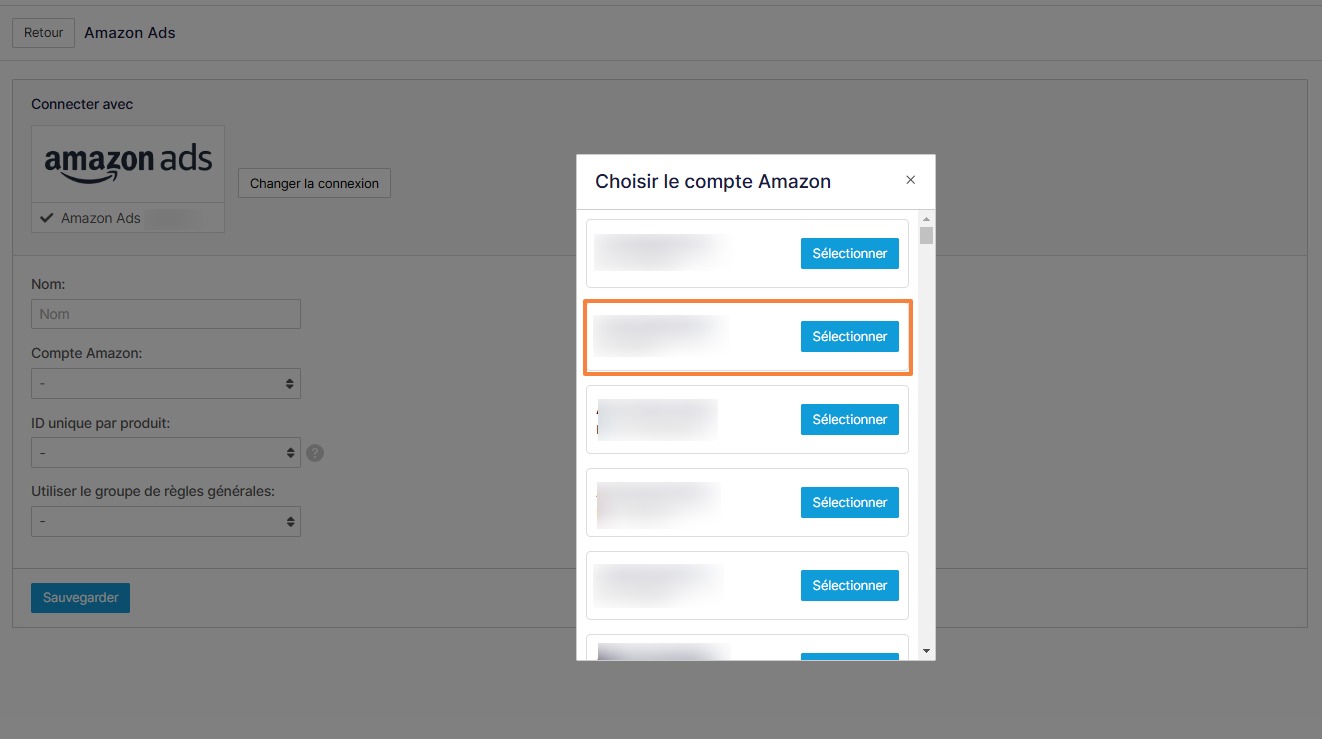Click the amazon ads logo
This screenshot has height=739, width=1322.
[128, 164]
